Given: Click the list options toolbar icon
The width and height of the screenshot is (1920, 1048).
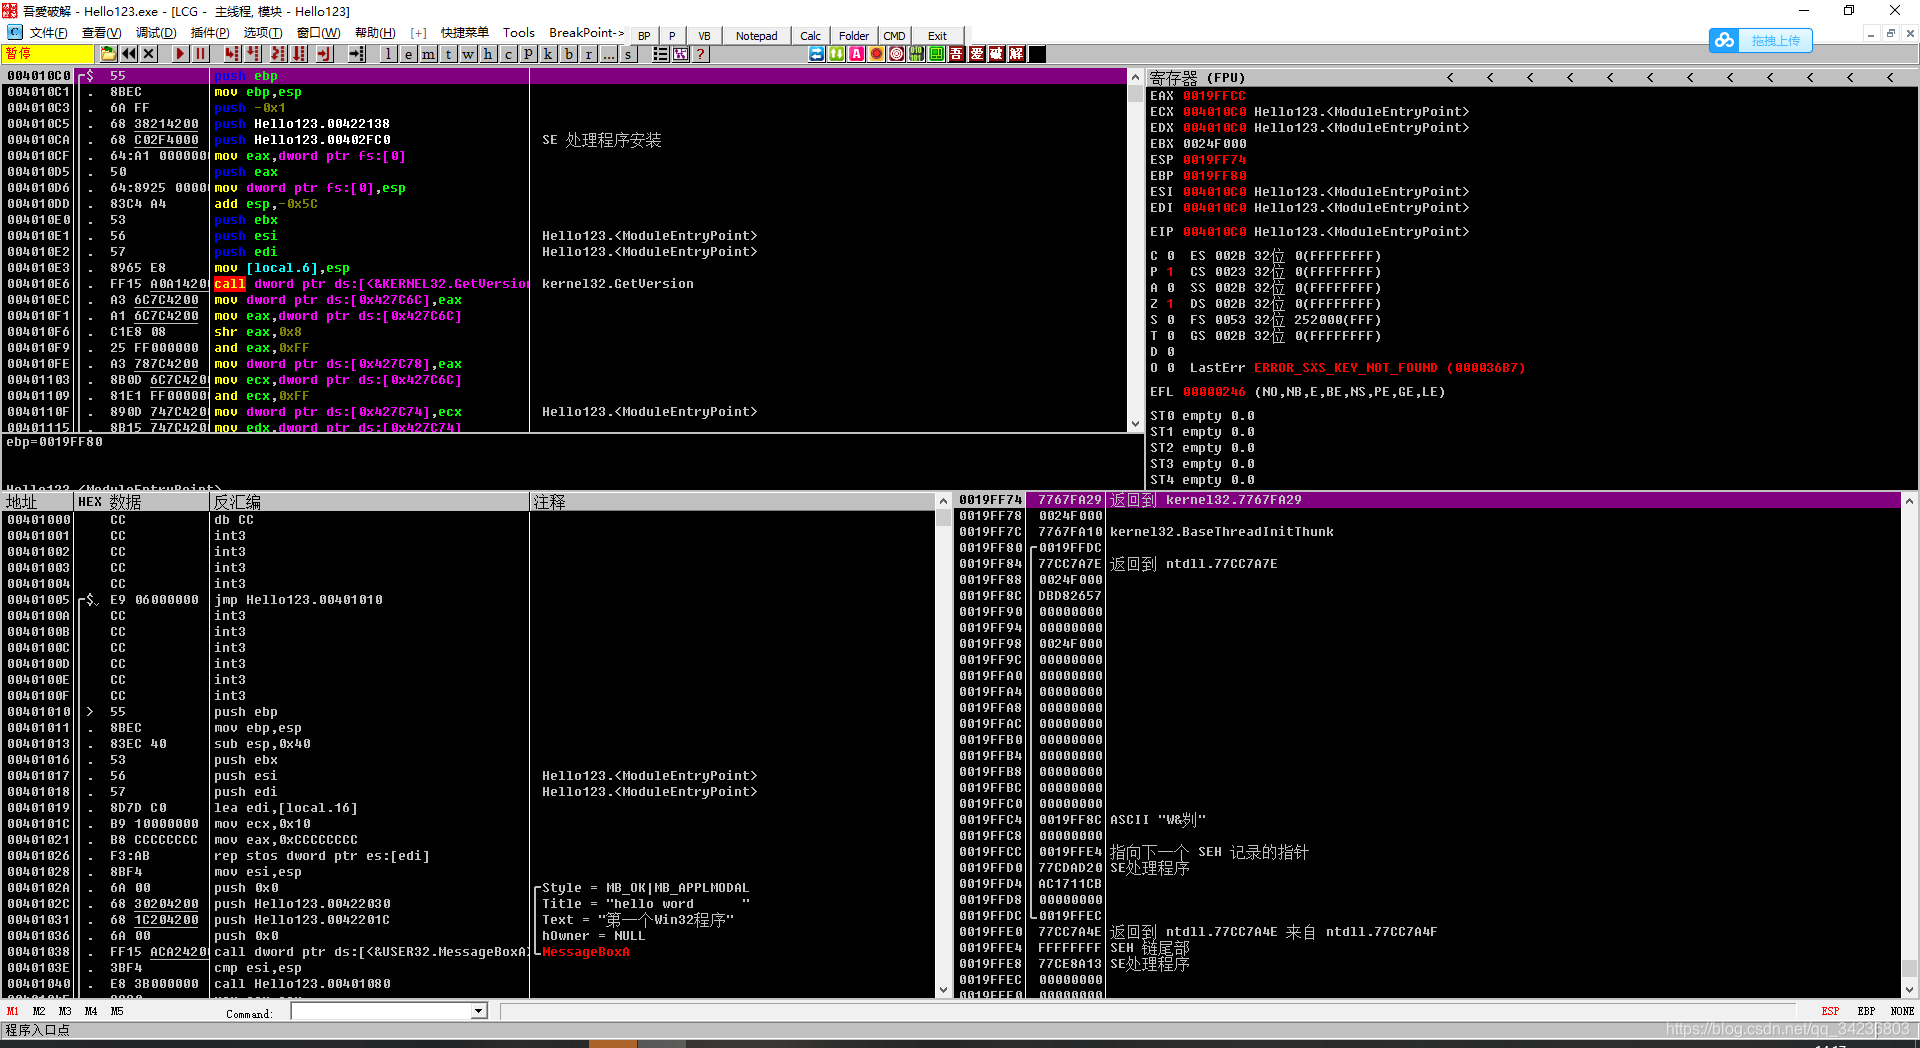Looking at the screenshot, I should pos(660,54).
